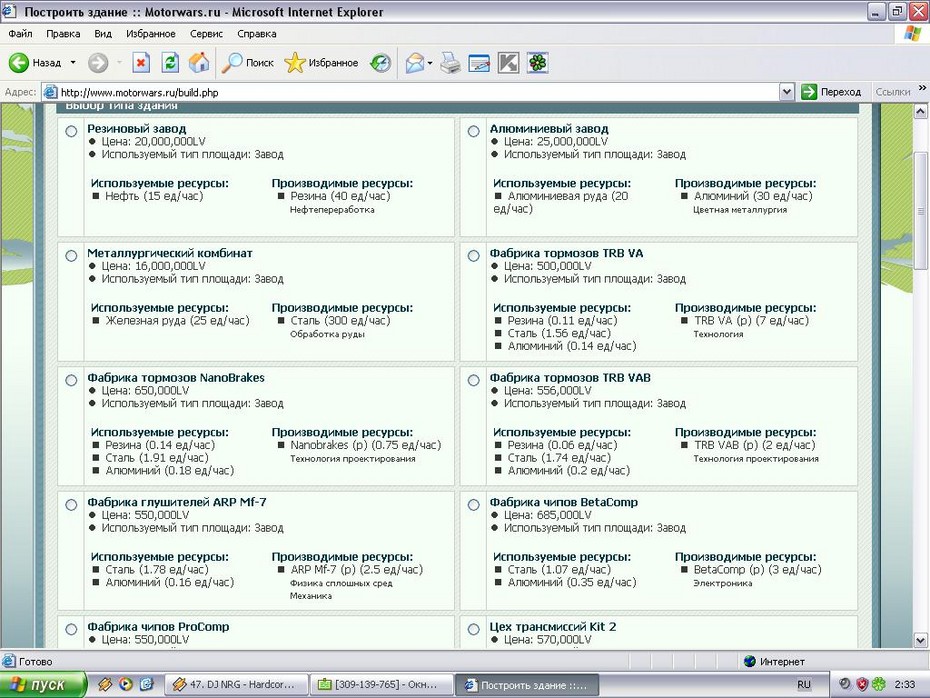Click the quick launch Winamp lightning icon

(x=105, y=684)
